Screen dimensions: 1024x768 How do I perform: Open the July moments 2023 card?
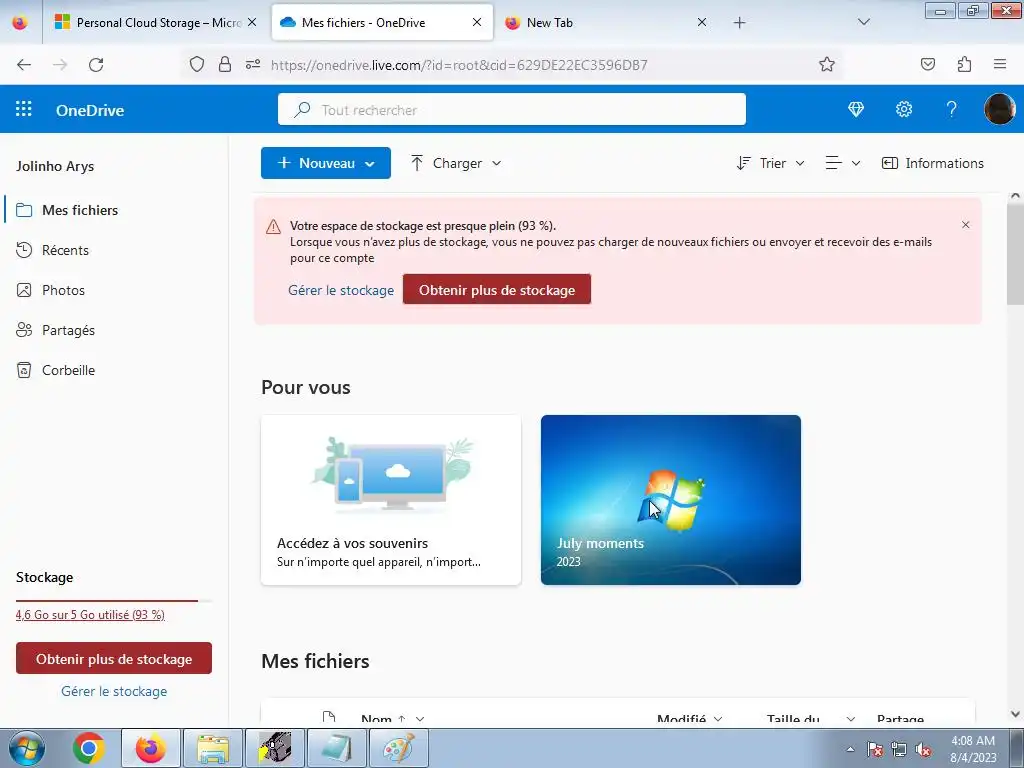click(x=671, y=500)
